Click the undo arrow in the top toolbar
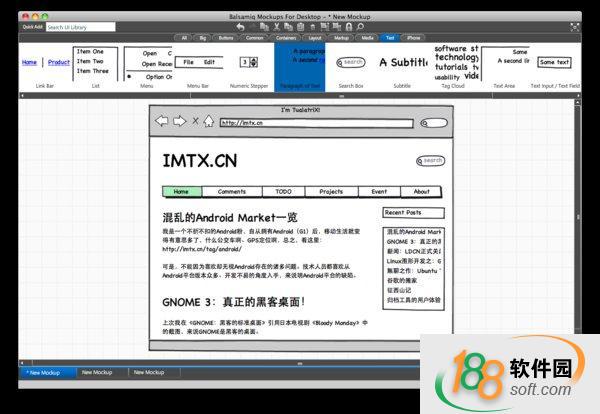Screen dimensions: 600x414 (x=240, y=26)
